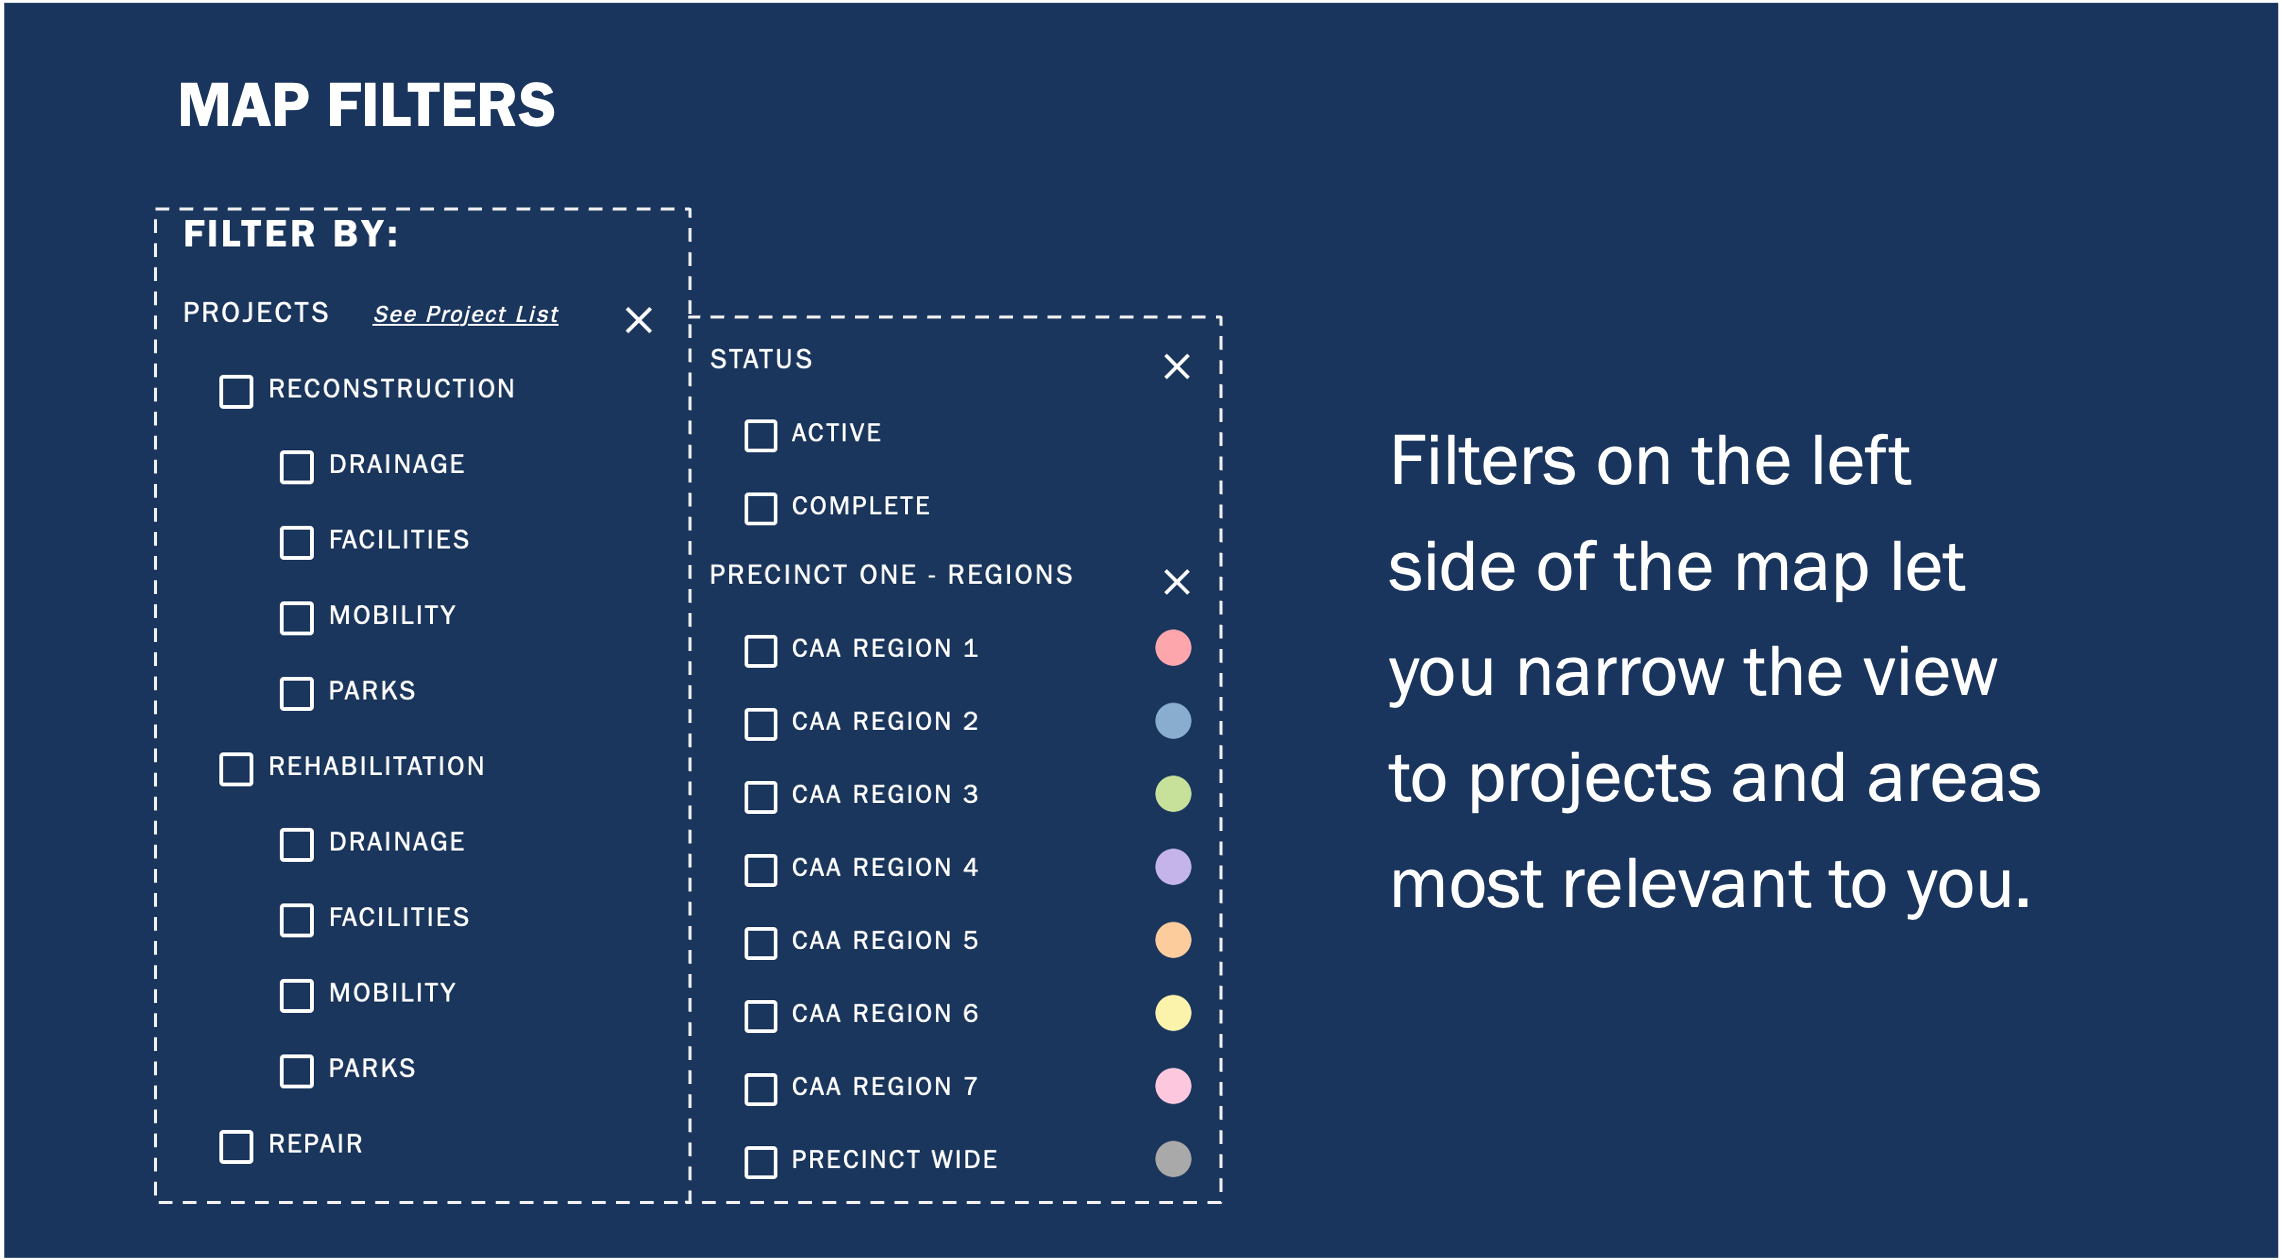The image size is (2282, 1260).
Task: Collapse the Projects filter with its X icon
Action: (638, 320)
